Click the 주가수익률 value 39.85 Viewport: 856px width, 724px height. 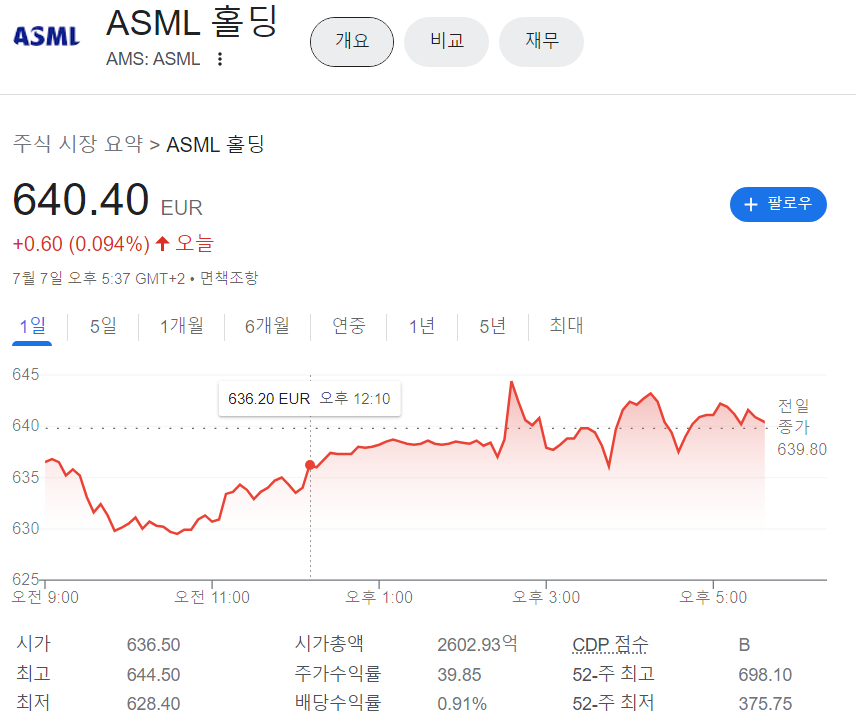[459, 675]
